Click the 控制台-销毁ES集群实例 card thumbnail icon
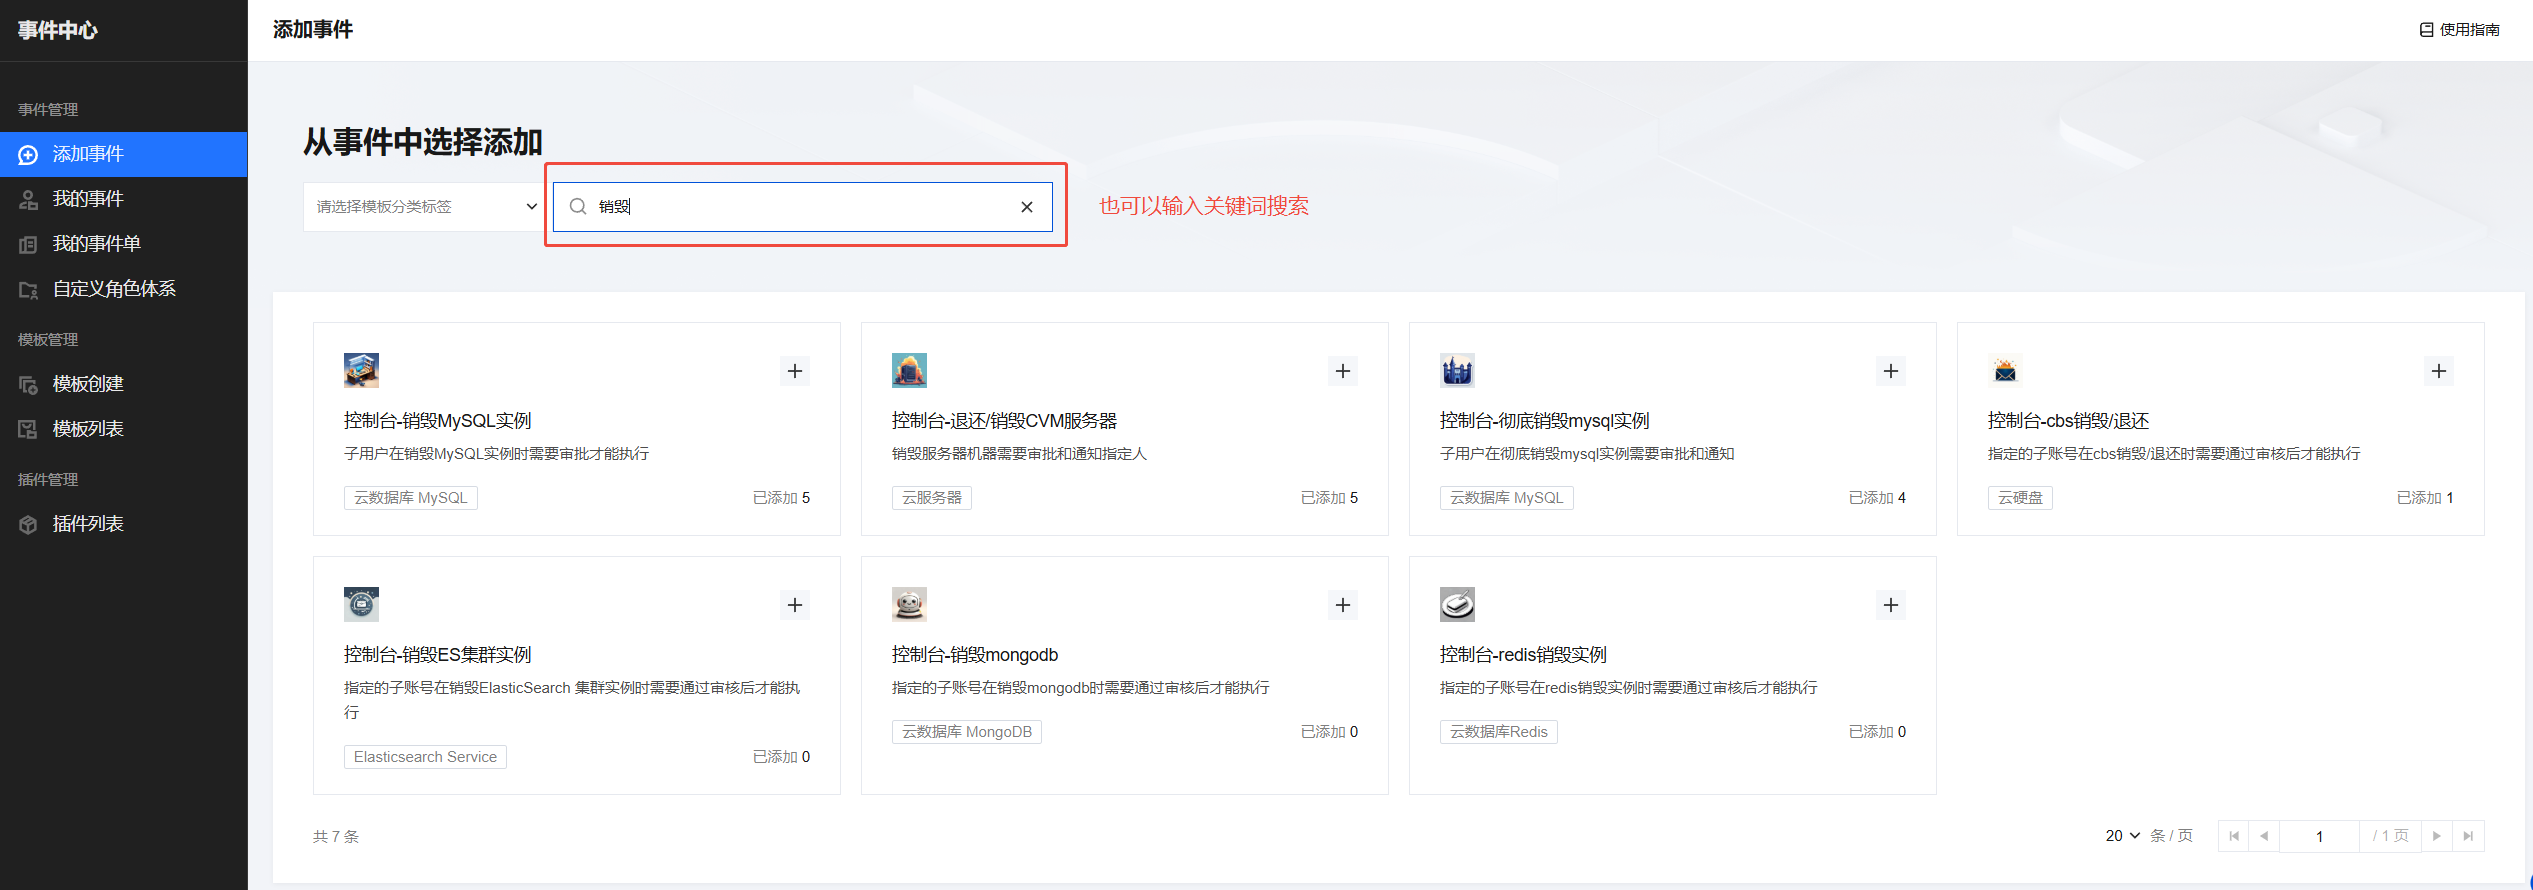The height and width of the screenshot is (890, 2533). point(361,604)
